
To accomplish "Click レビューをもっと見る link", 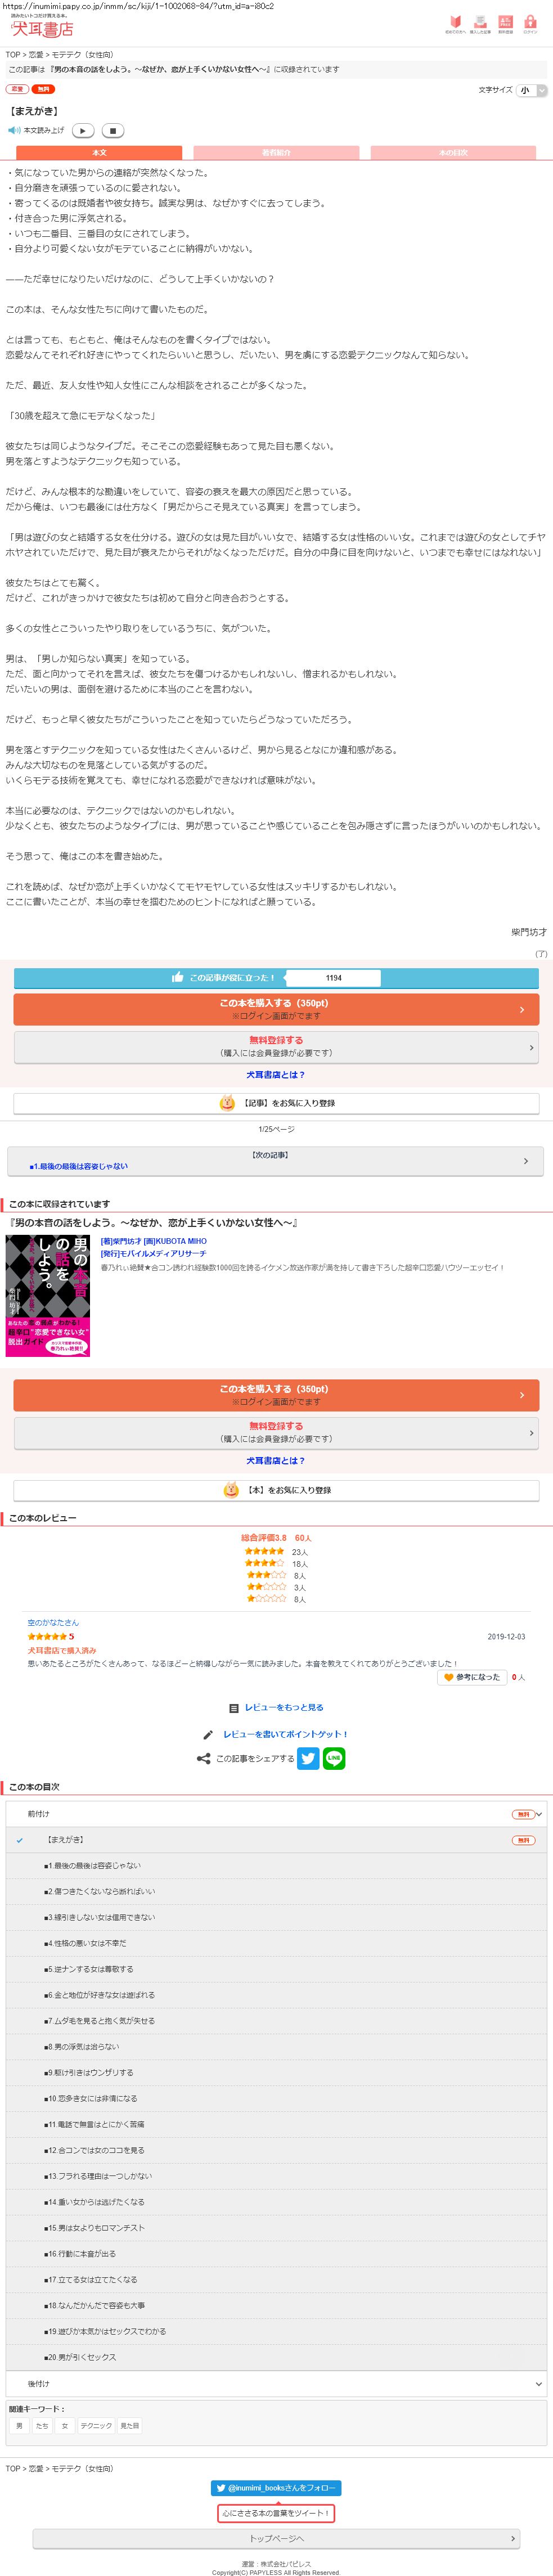I will click(x=276, y=1707).
